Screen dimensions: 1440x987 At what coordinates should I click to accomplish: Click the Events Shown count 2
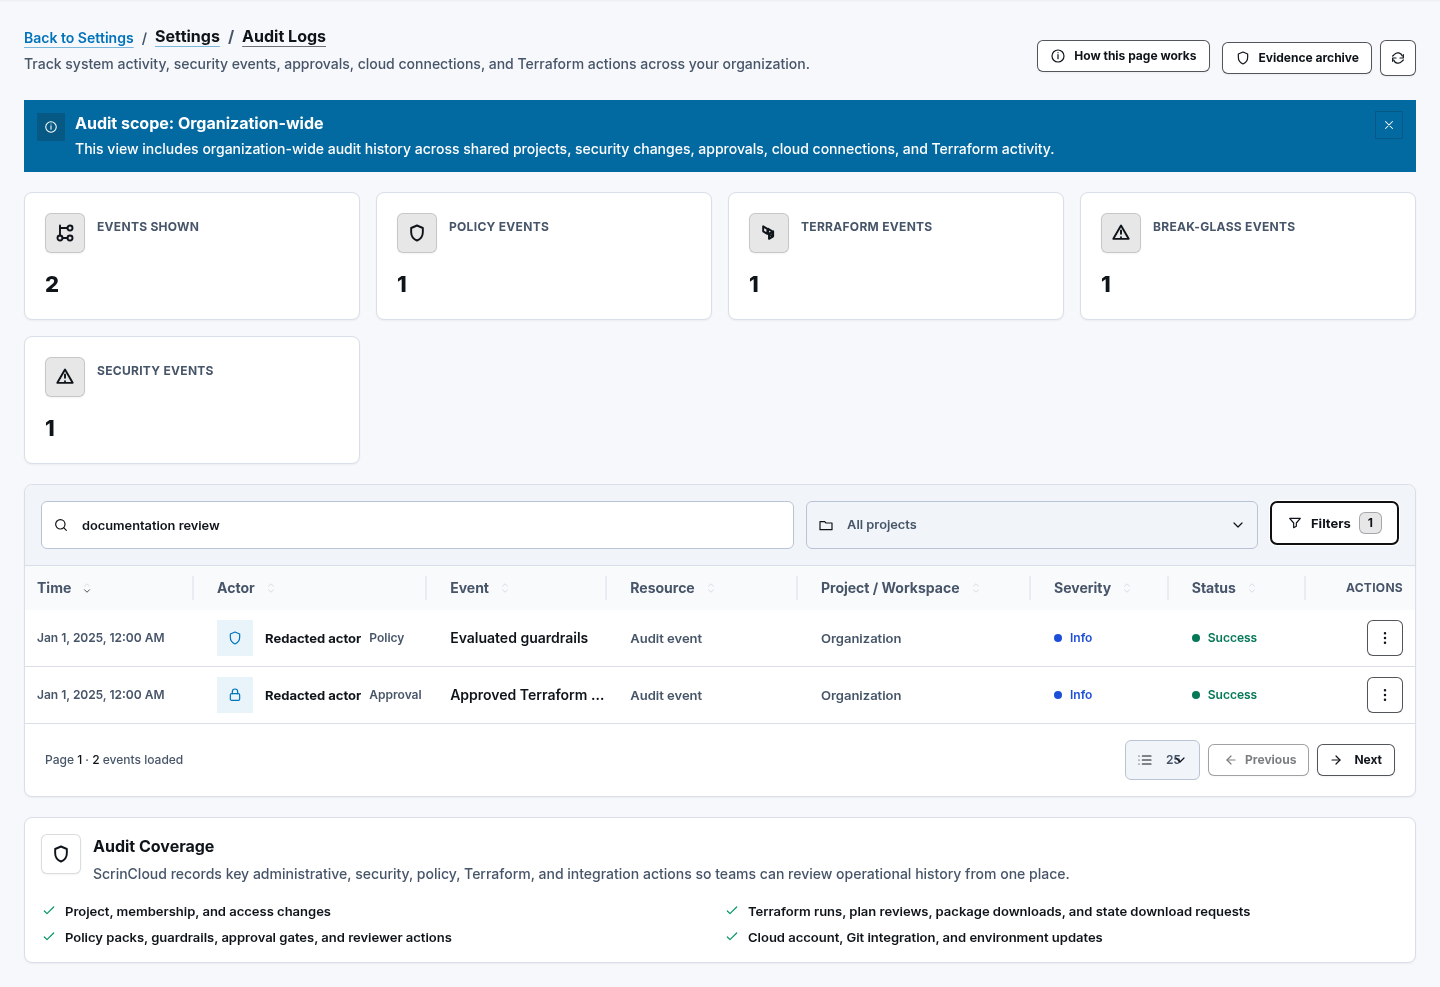(x=52, y=285)
